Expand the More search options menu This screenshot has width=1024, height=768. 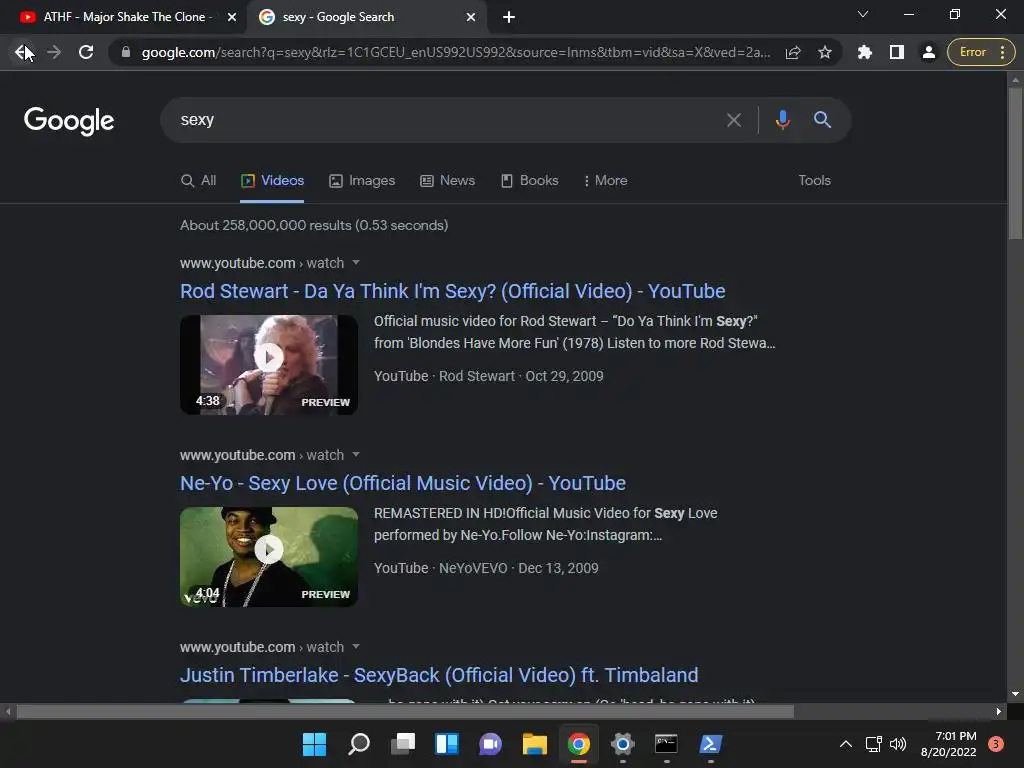[x=605, y=181]
